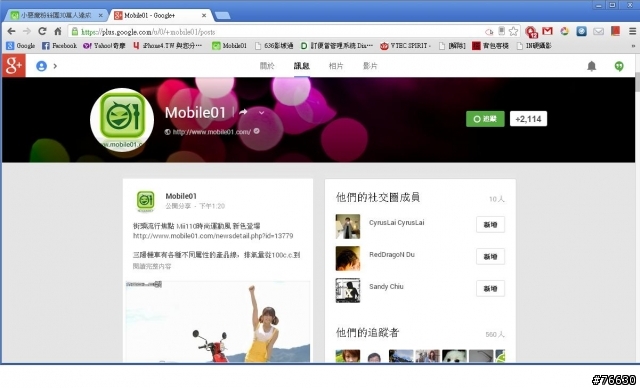Open the Mobile01 bookmark
640x388 pixels.
(x=229, y=46)
